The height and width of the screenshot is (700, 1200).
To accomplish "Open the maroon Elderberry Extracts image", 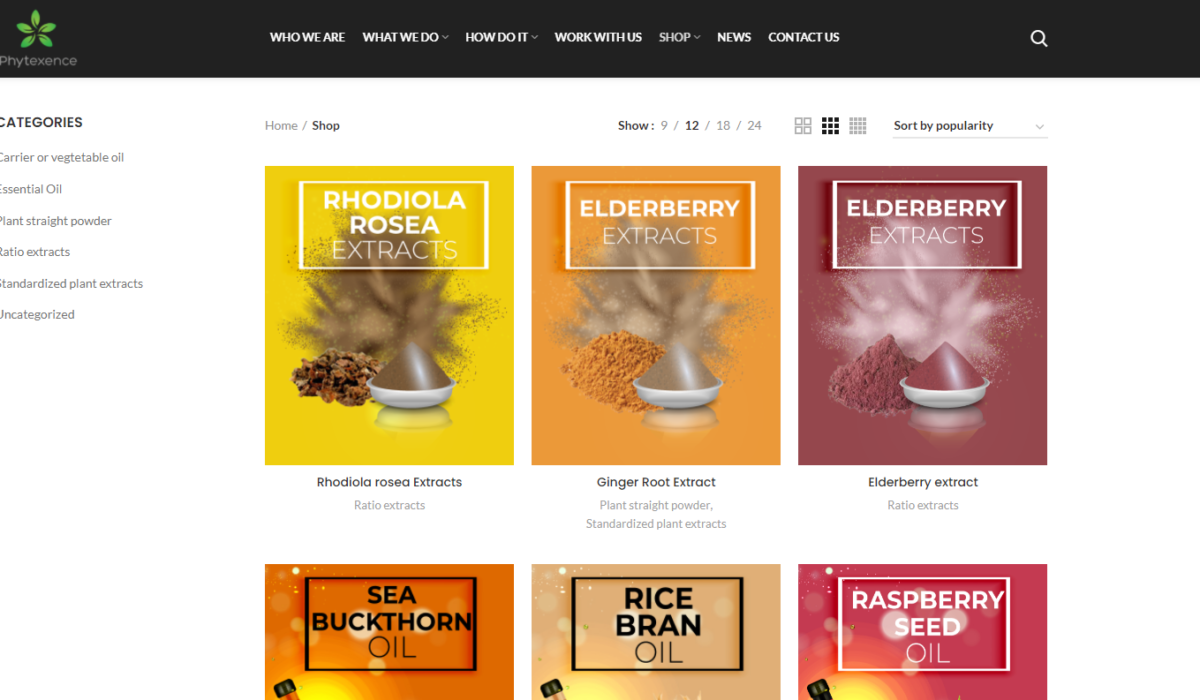I will click(923, 315).
